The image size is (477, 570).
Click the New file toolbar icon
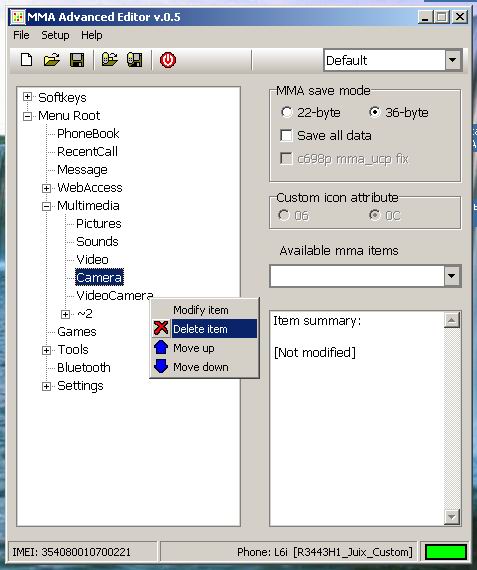(26, 60)
